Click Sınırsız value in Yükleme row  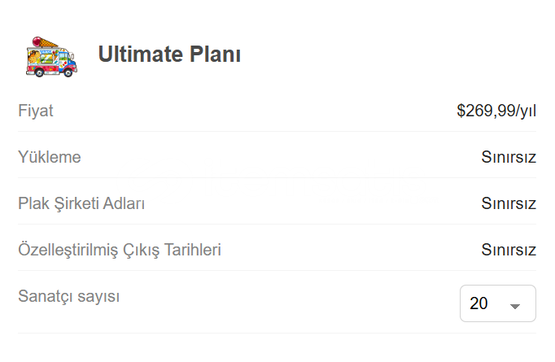tap(509, 157)
